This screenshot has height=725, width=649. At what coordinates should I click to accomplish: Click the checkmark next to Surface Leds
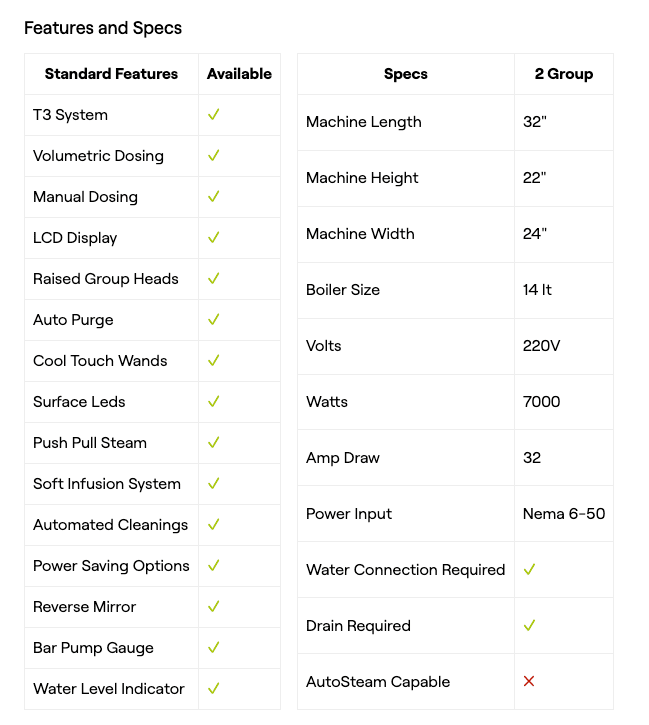213,402
